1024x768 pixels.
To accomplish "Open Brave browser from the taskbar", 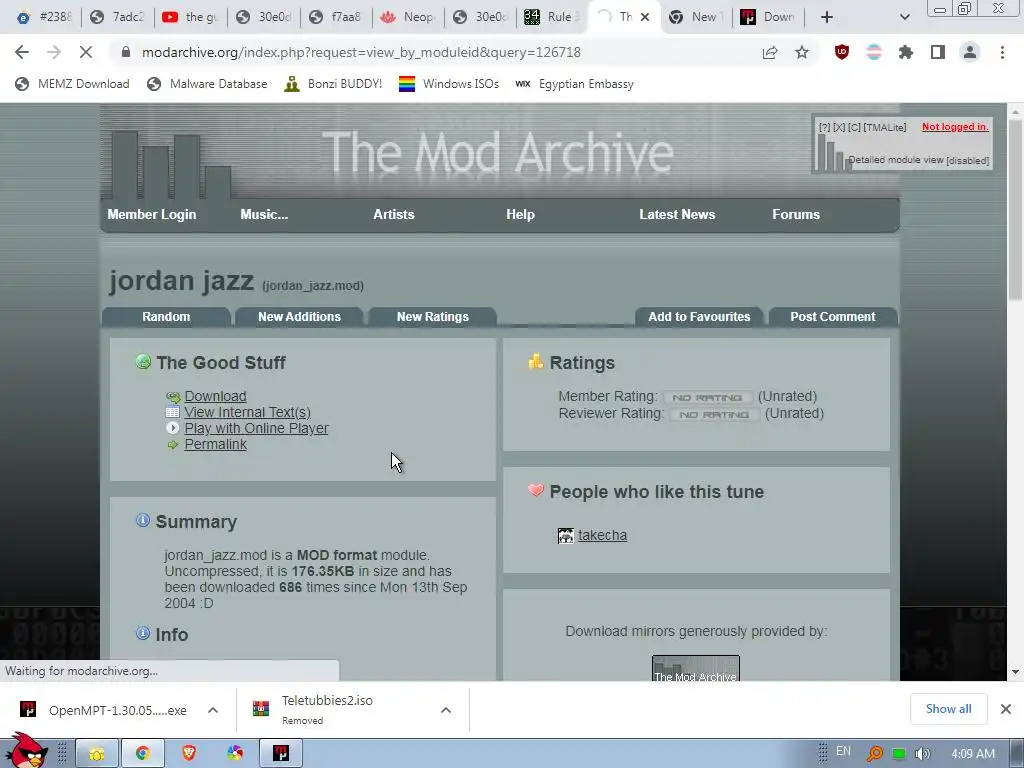I will 189,753.
